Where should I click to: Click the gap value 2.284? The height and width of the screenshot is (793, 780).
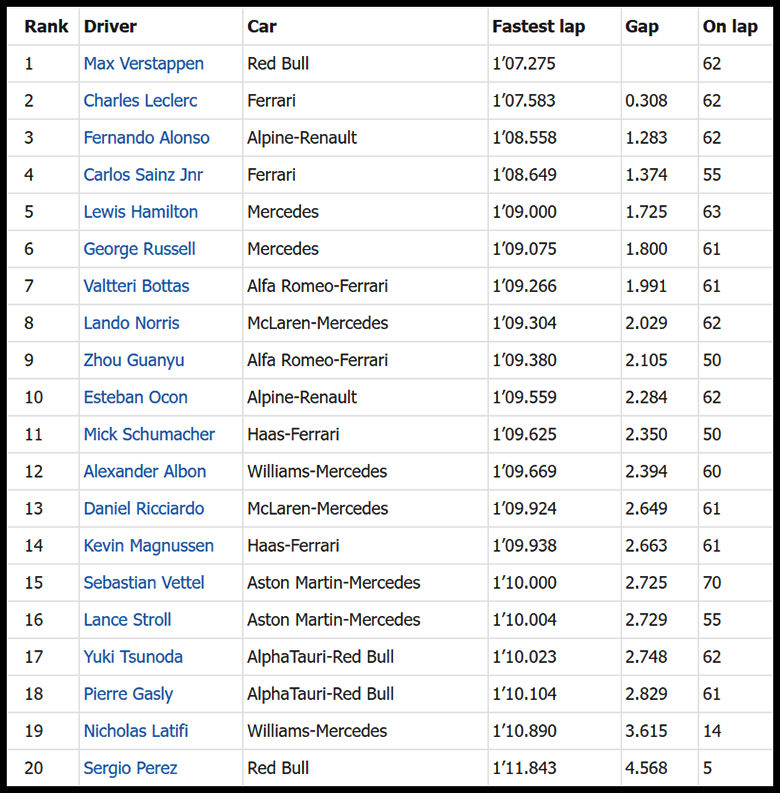646,398
